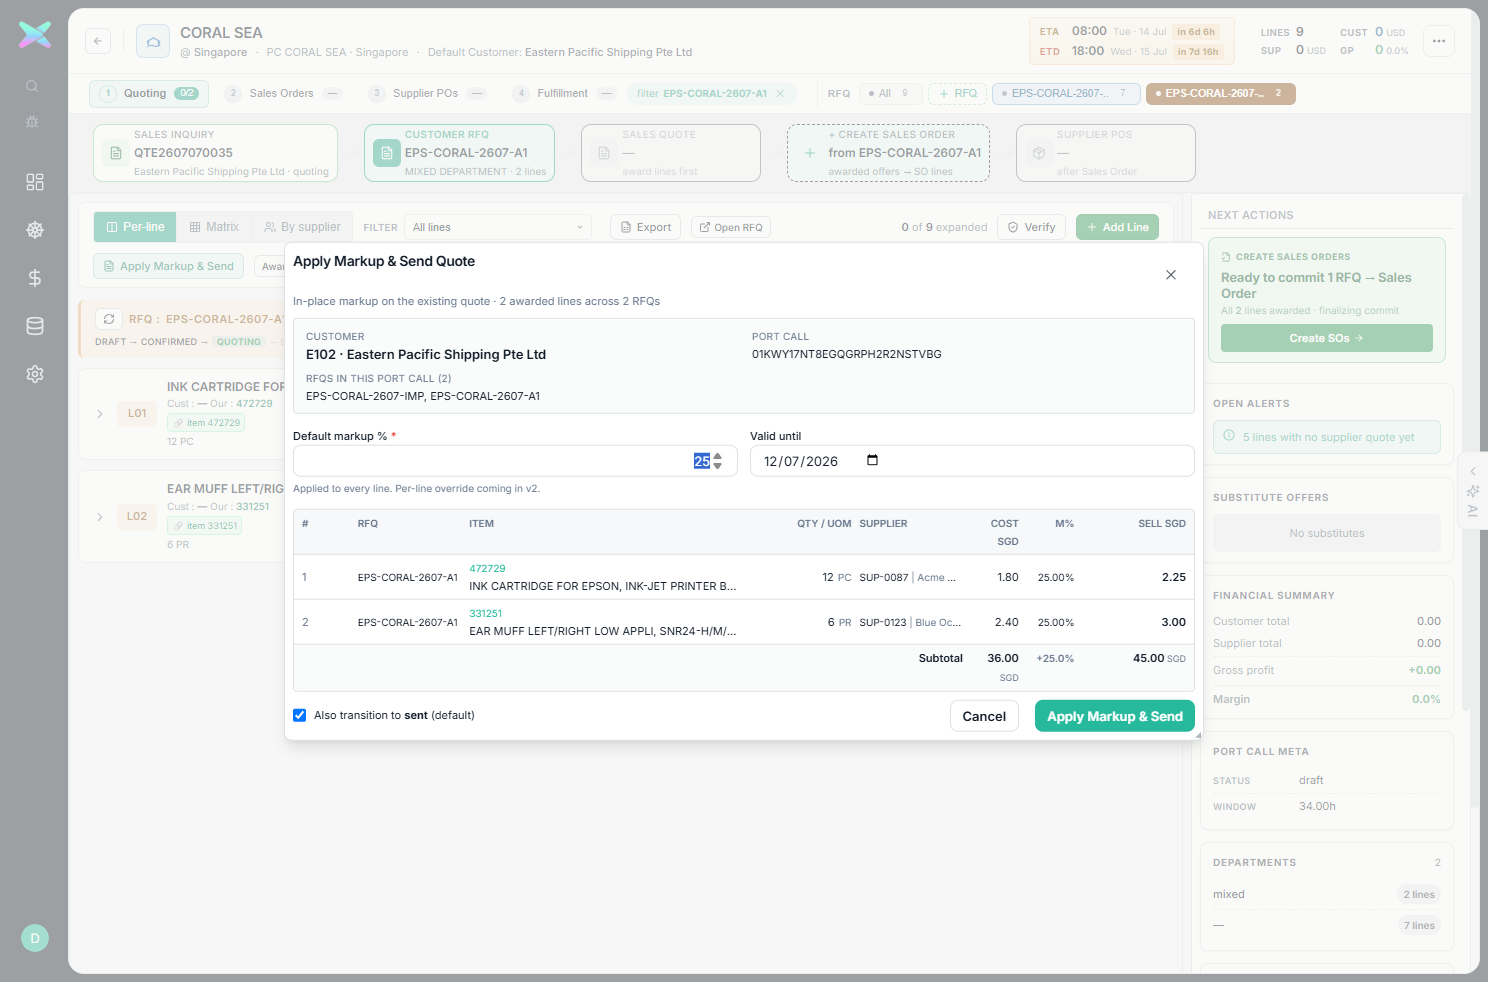
Task: Click the Cancel button
Action: tap(984, 716)
